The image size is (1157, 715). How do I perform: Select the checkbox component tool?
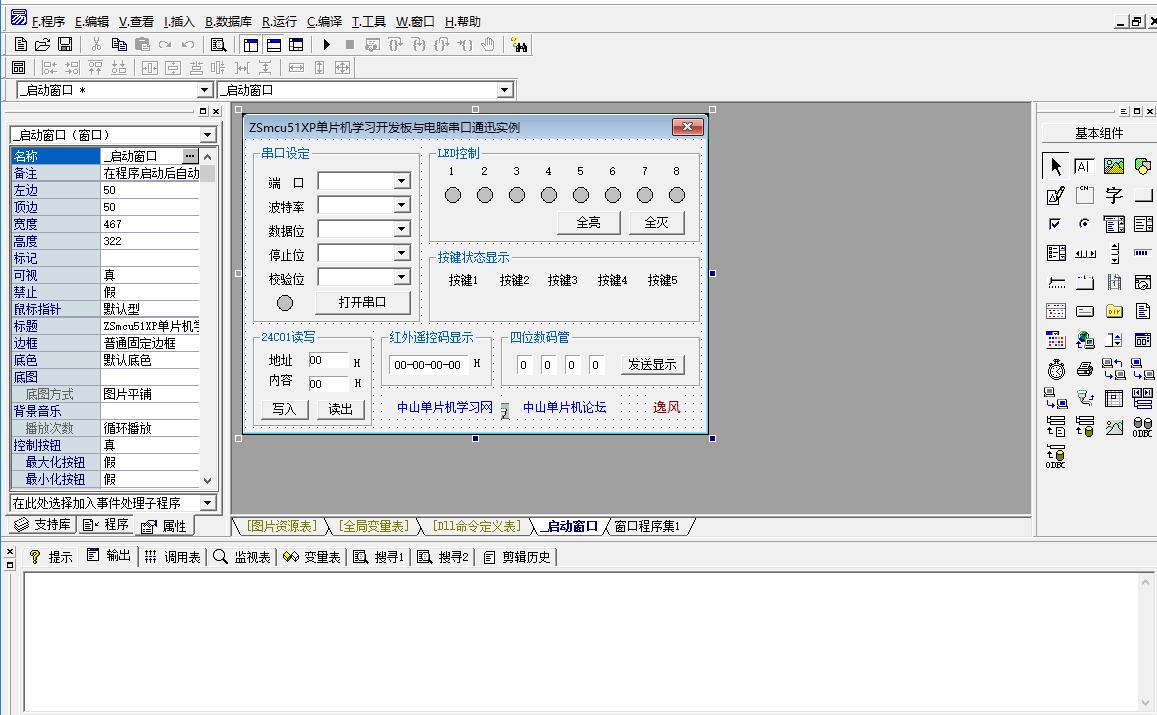1055,224
